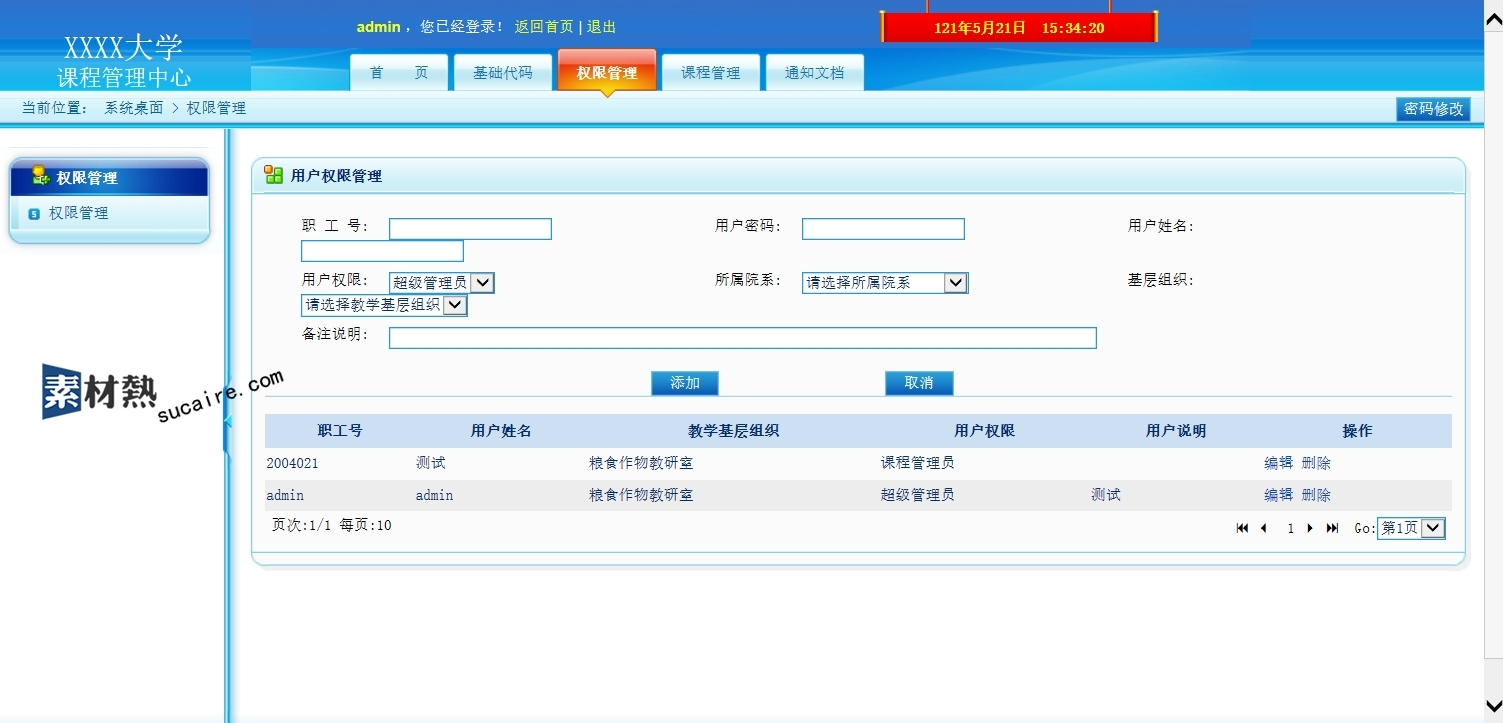Focus the 备注说明 input field
1503x723 pixels.
(742, 338)
